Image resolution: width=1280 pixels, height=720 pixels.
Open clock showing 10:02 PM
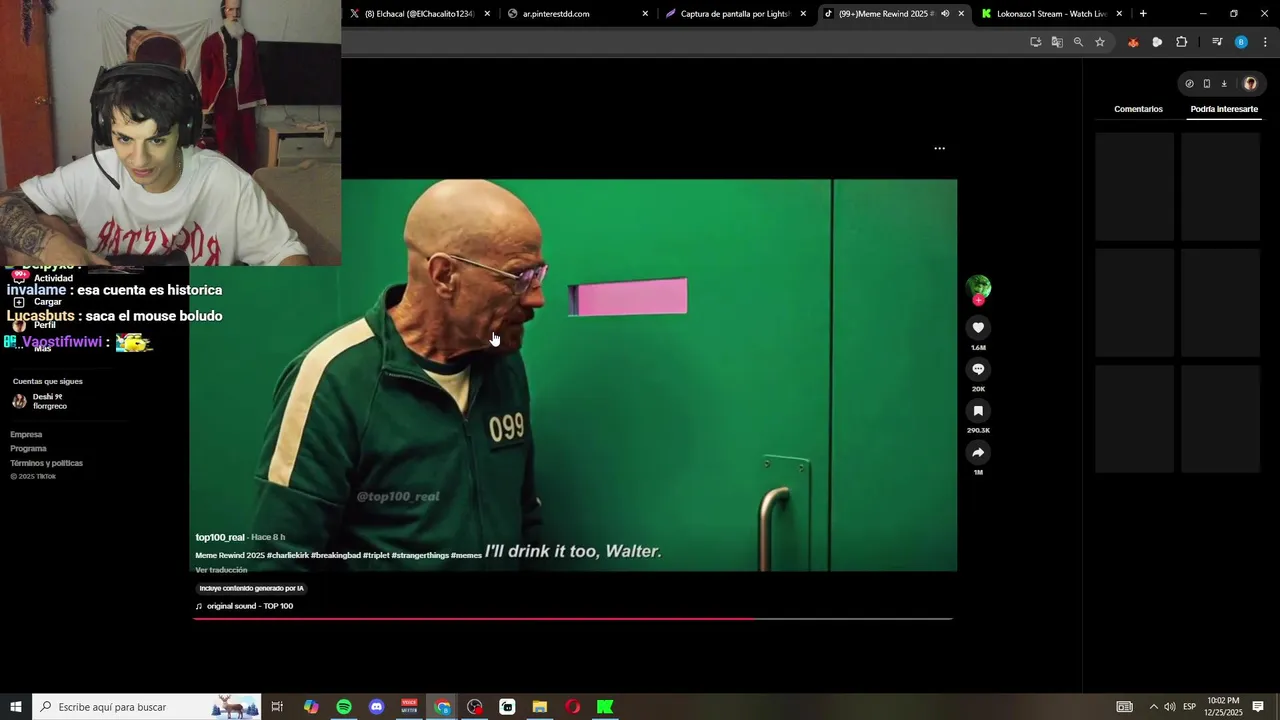[x=1223, y=707]
